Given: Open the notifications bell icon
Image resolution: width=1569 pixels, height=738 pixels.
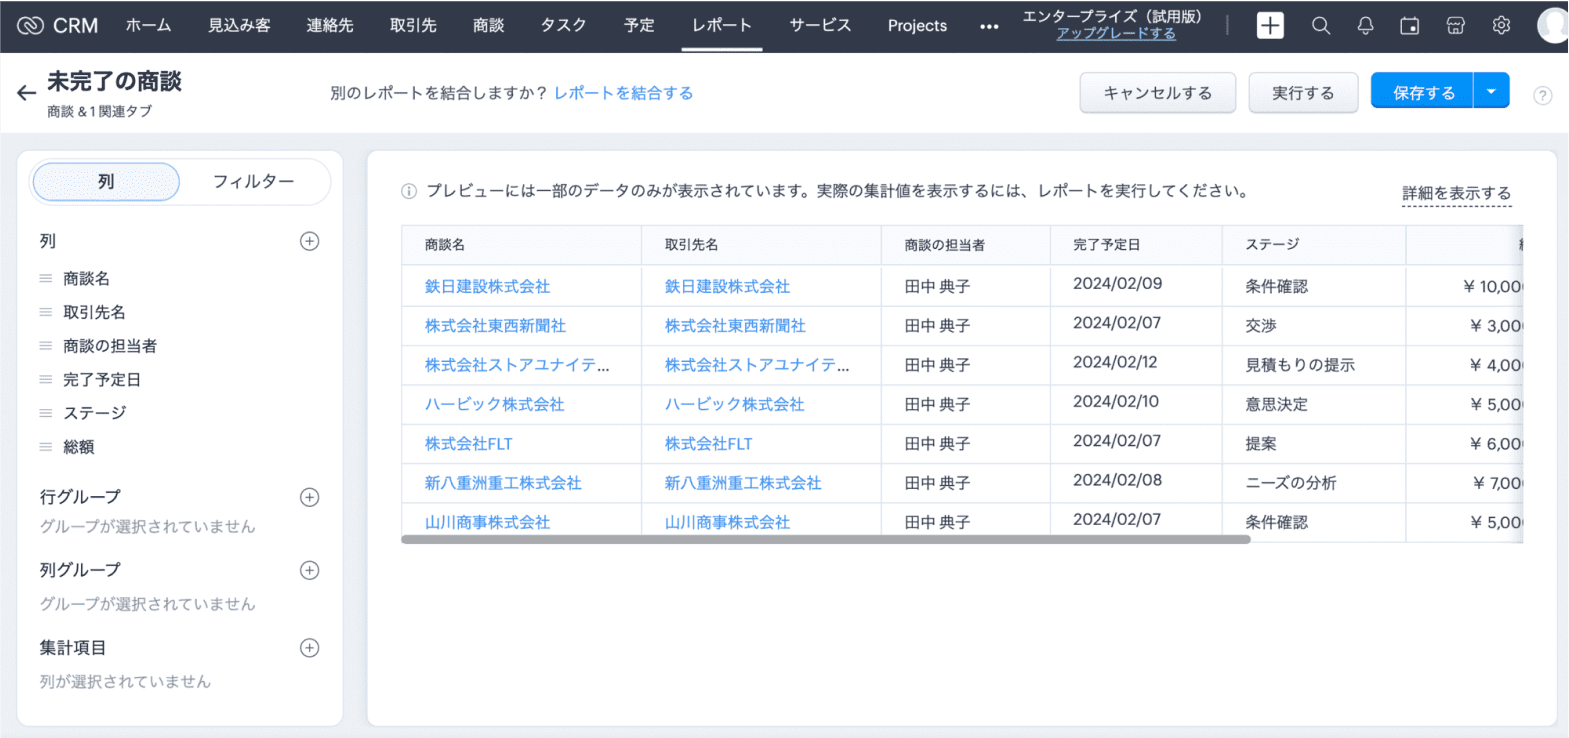Looking at the screenshot, I should [1365, 26].
